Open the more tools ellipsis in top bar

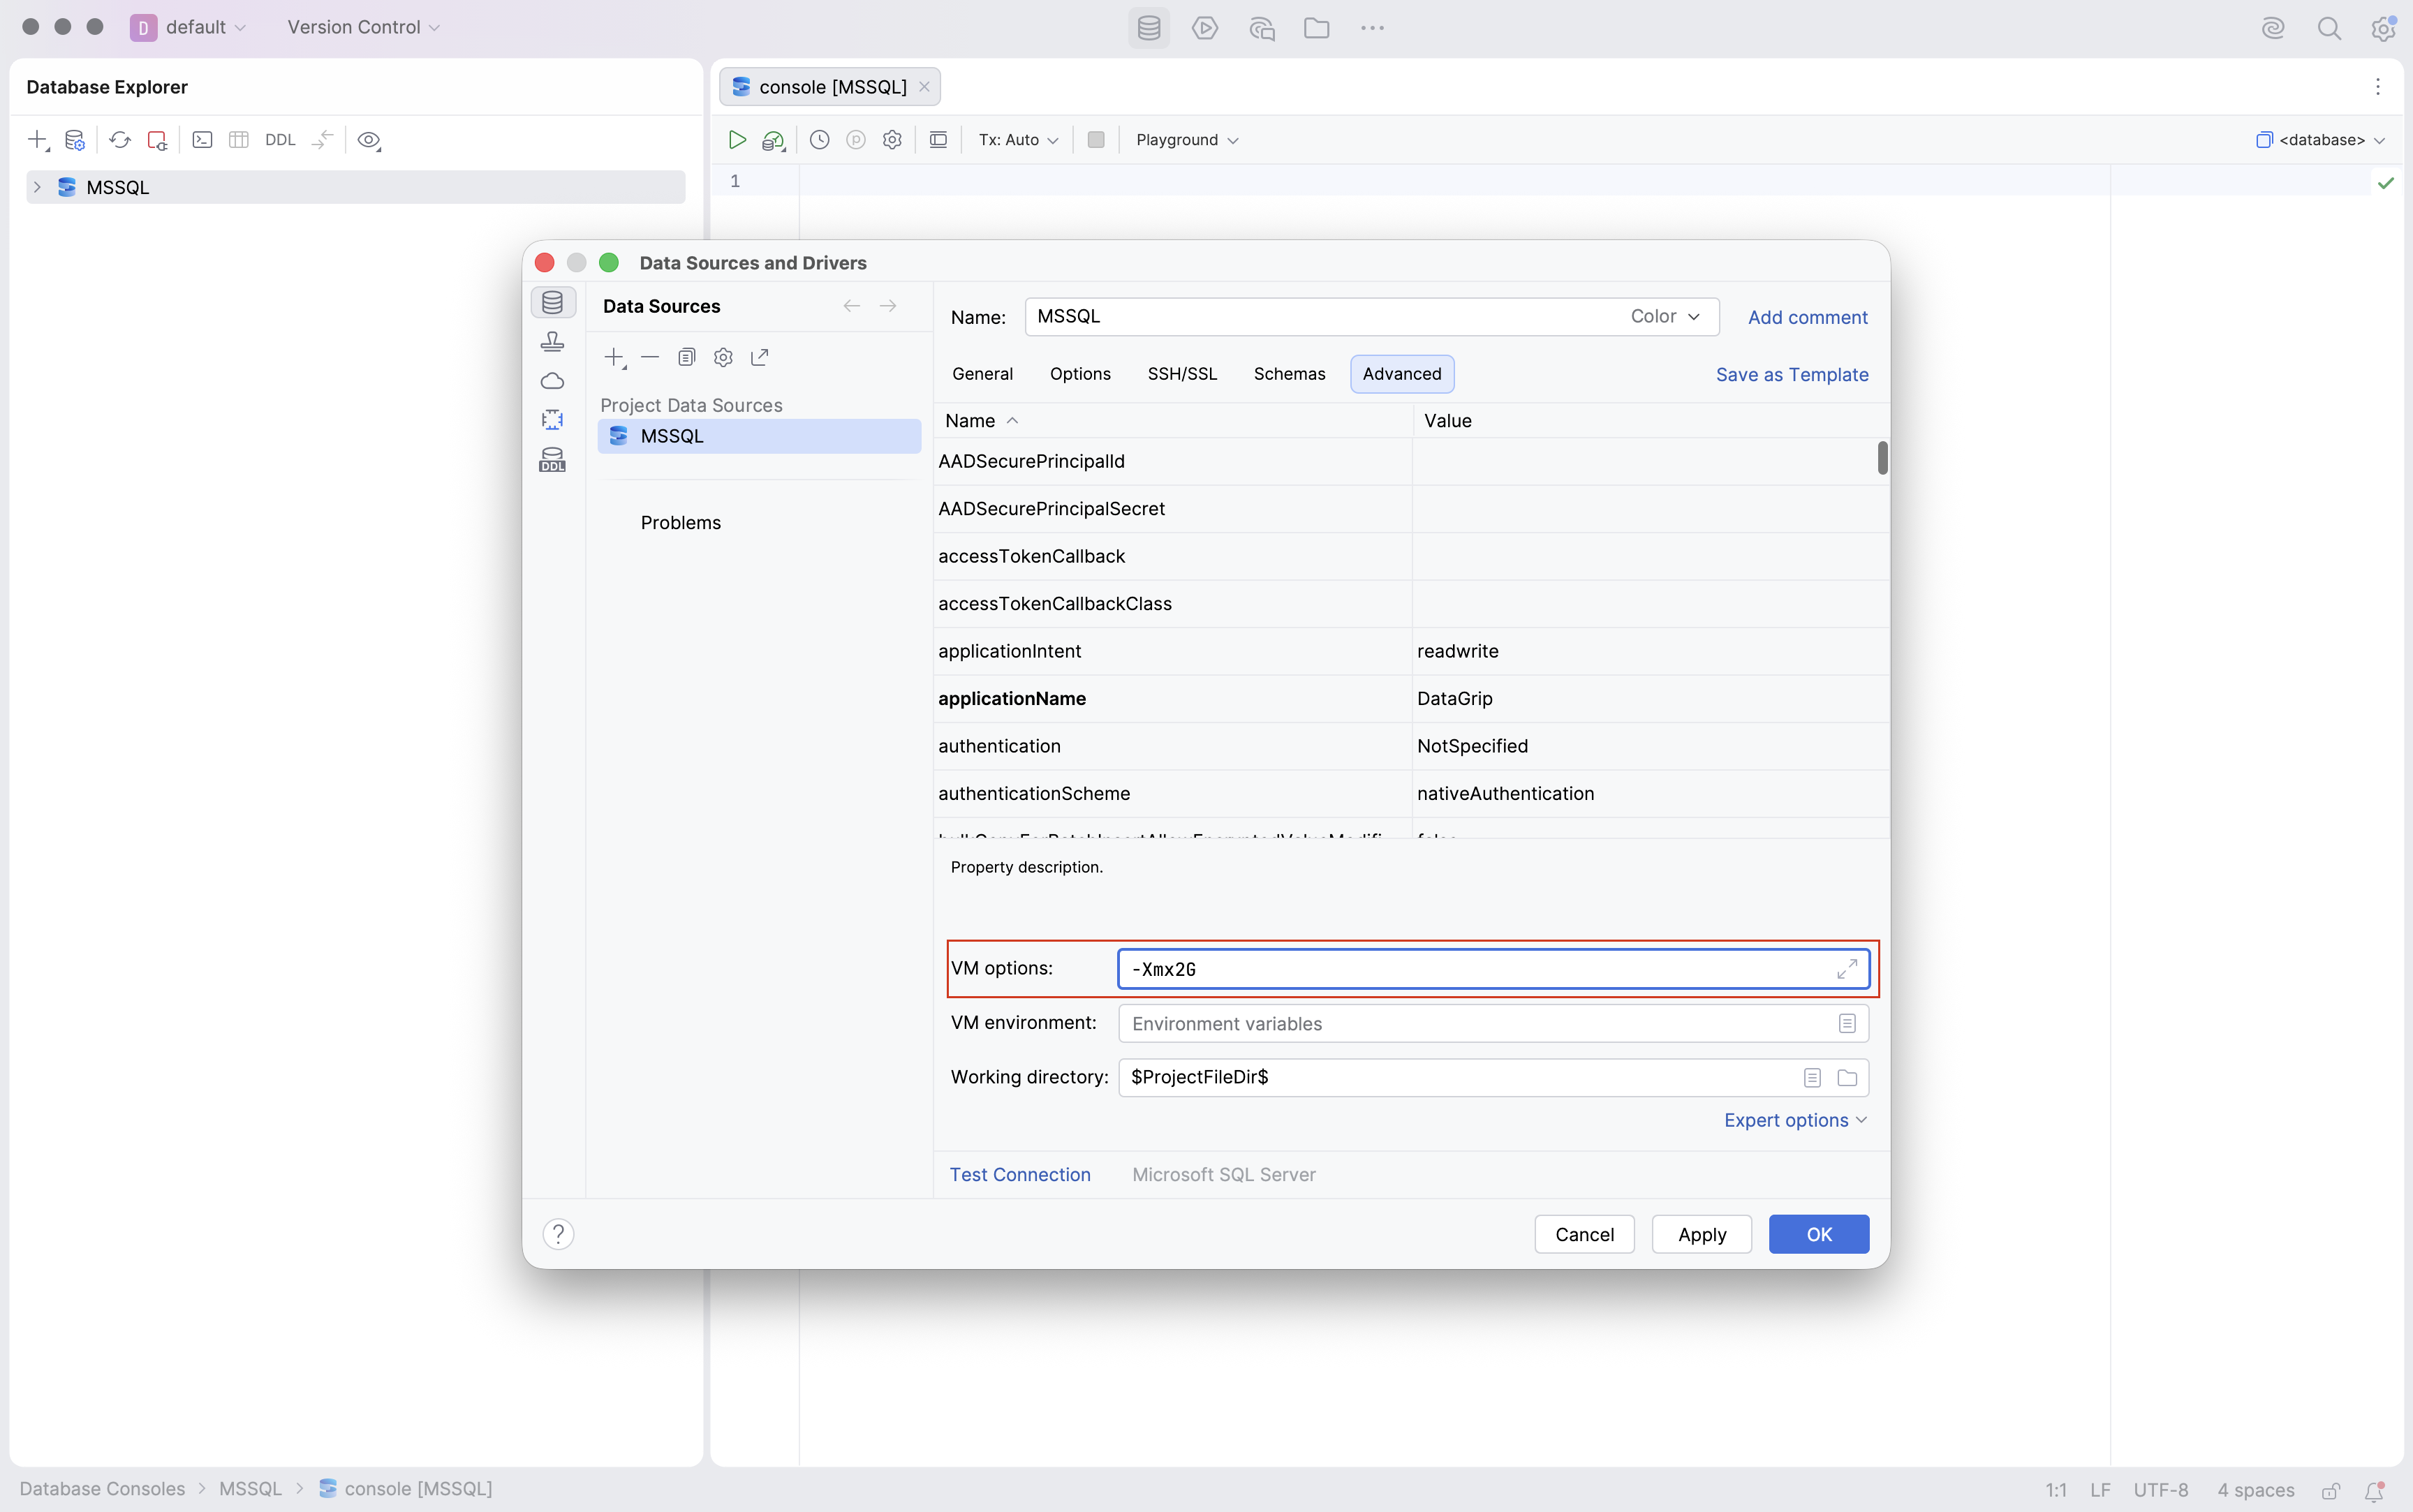click(1373, 28)
